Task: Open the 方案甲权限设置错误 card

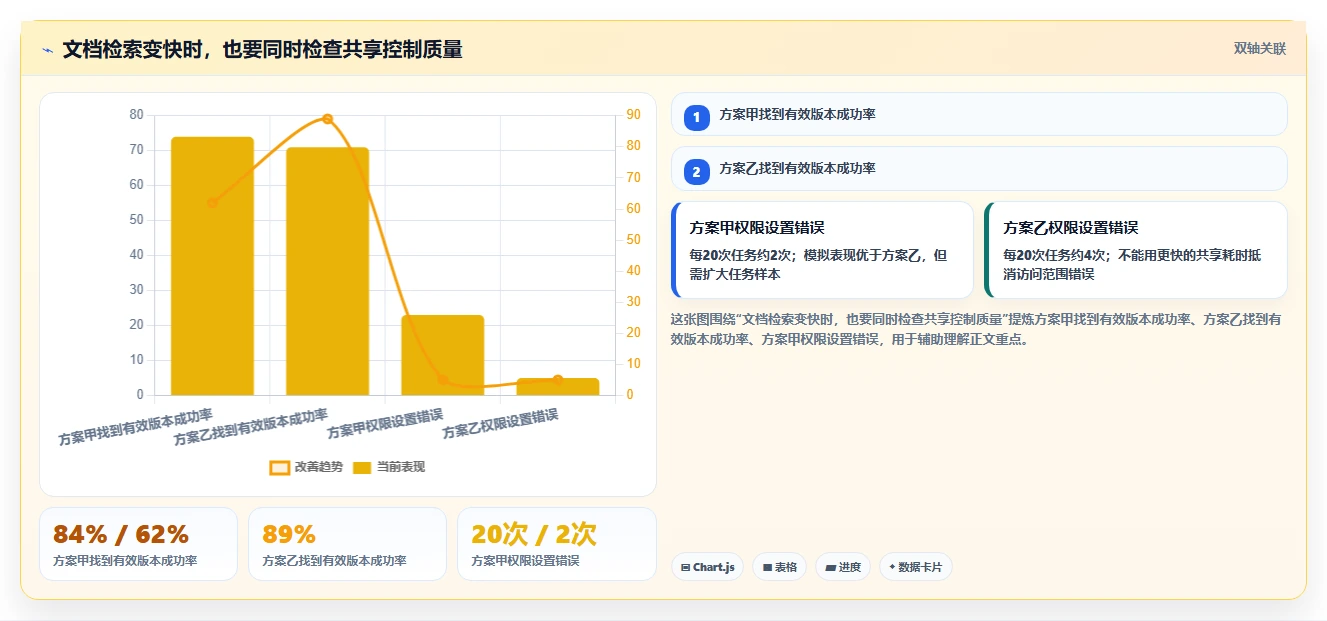Action: 822,250
